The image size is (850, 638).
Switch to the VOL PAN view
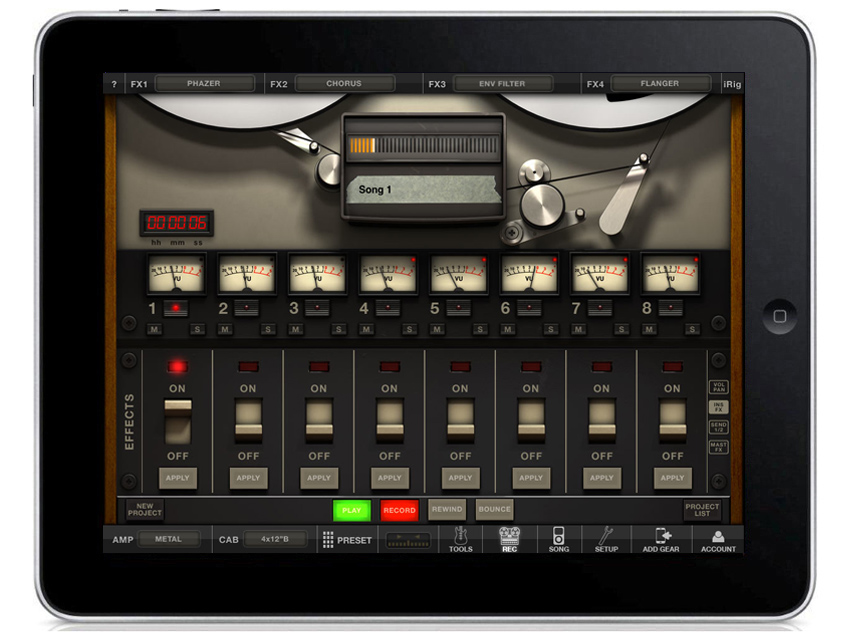coord(719,386)
